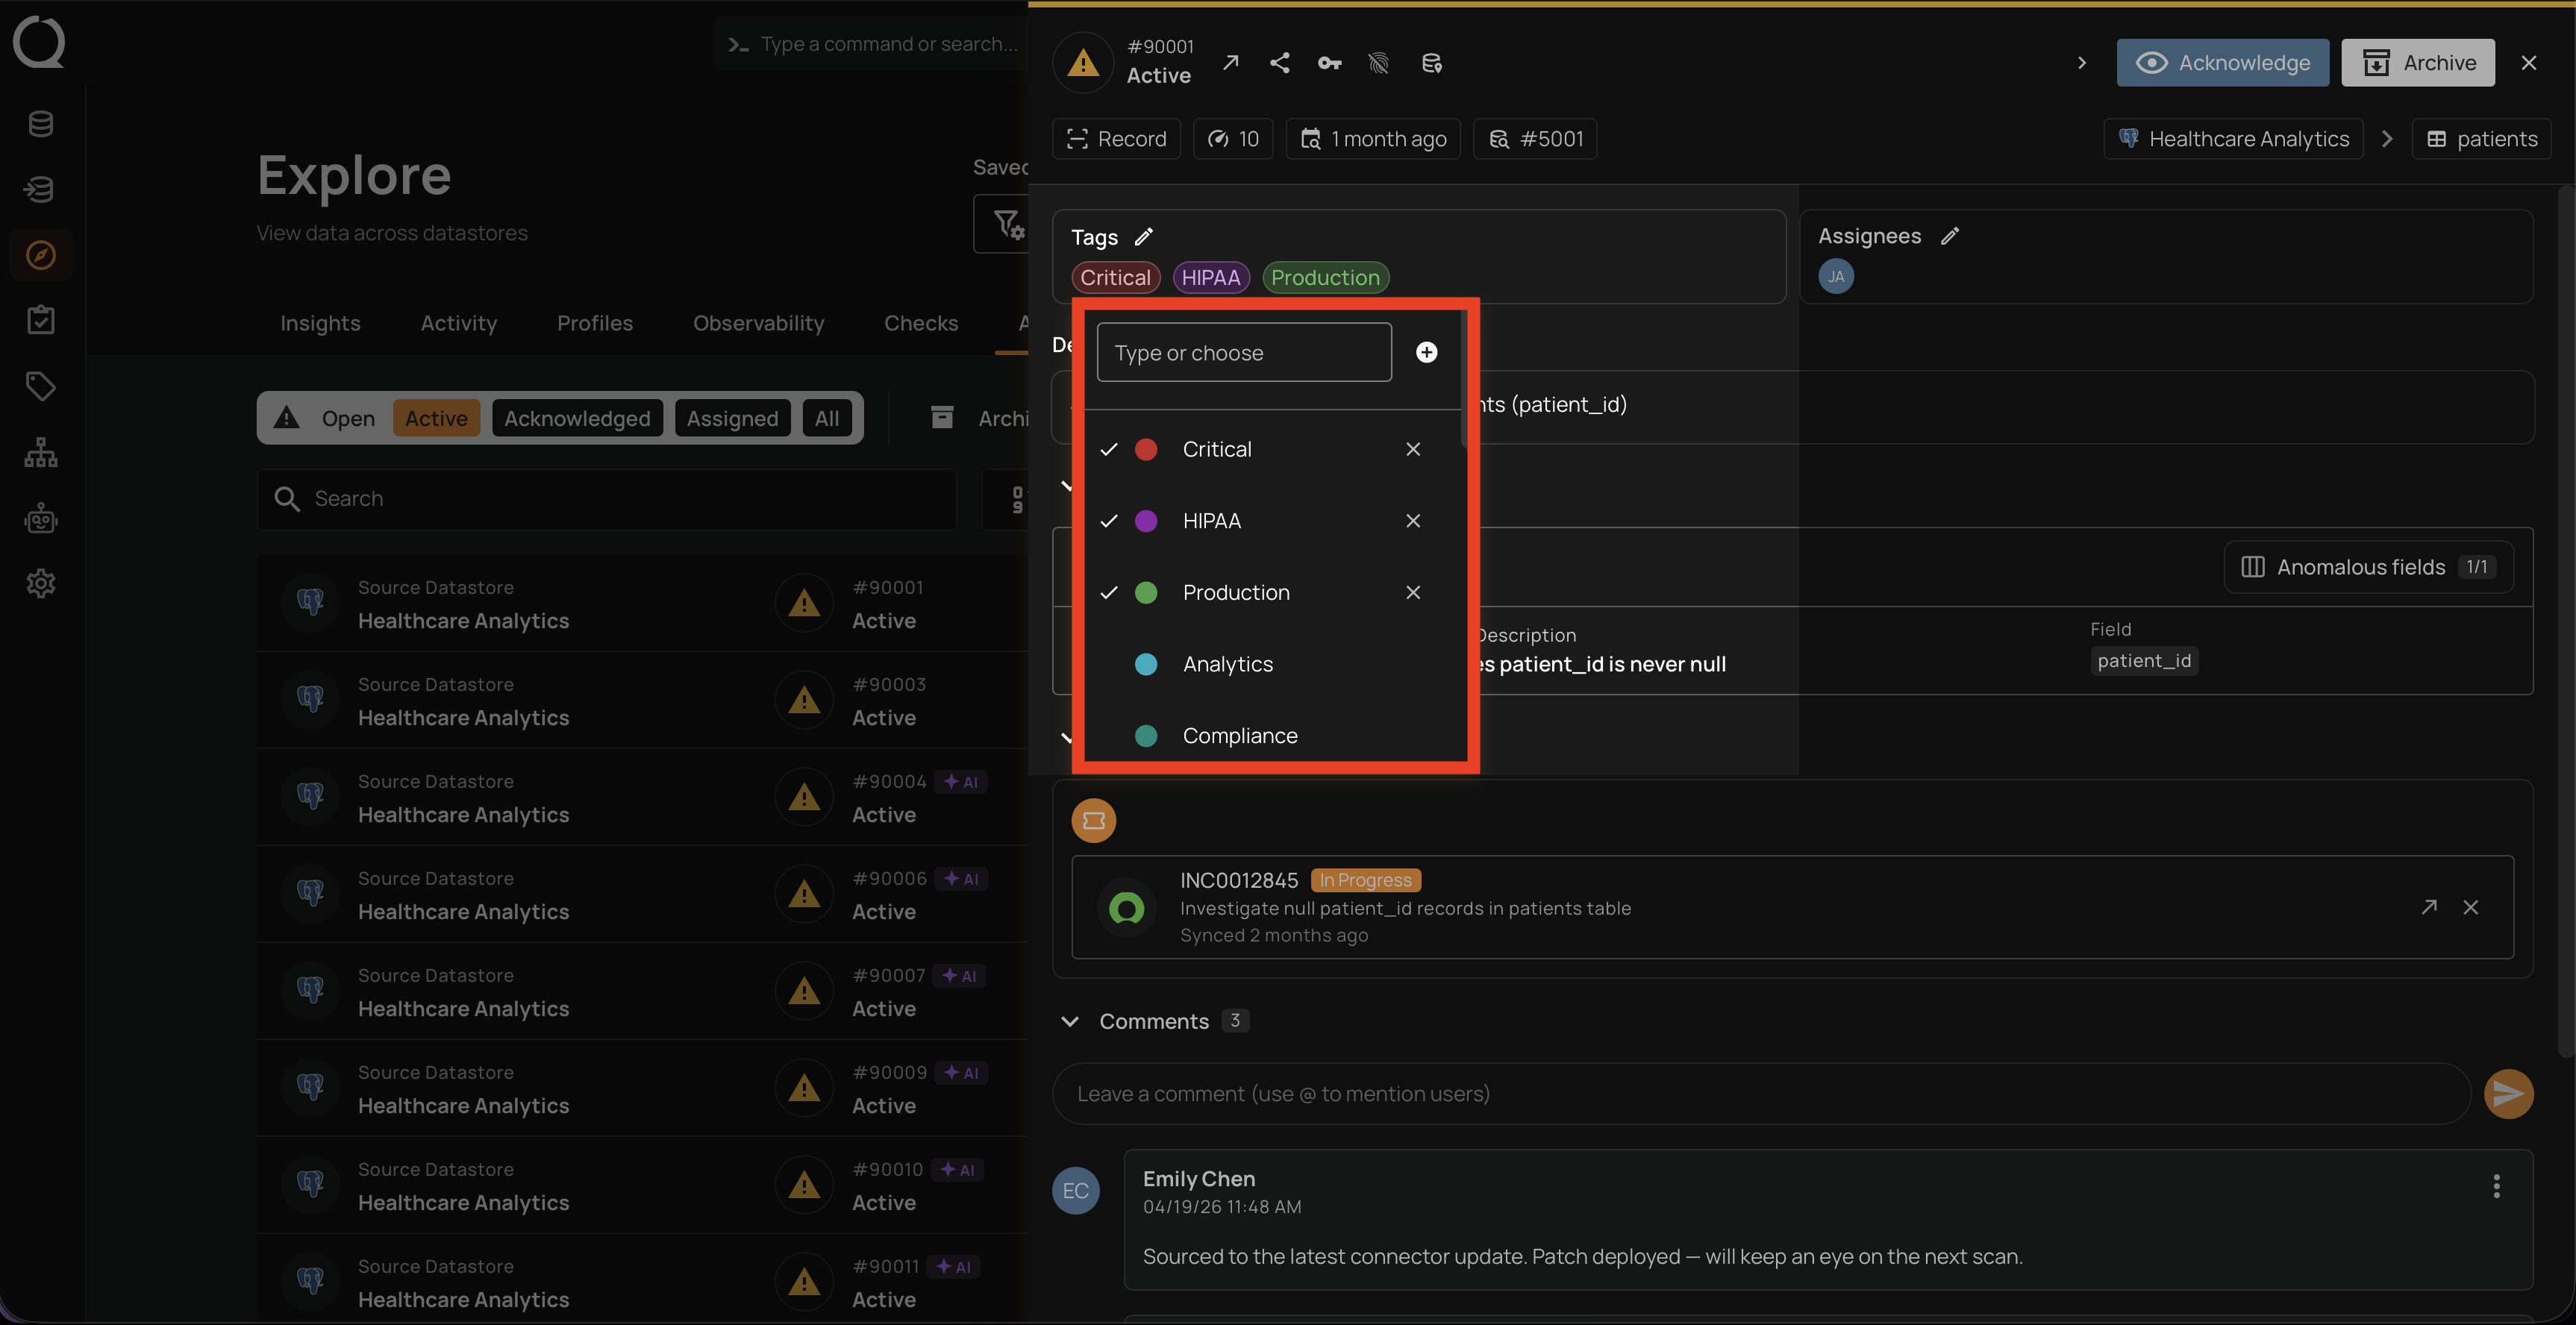Click the Qualytics logo at top left
This screenshot has width=2576, height=1325.
pos(39,42)
